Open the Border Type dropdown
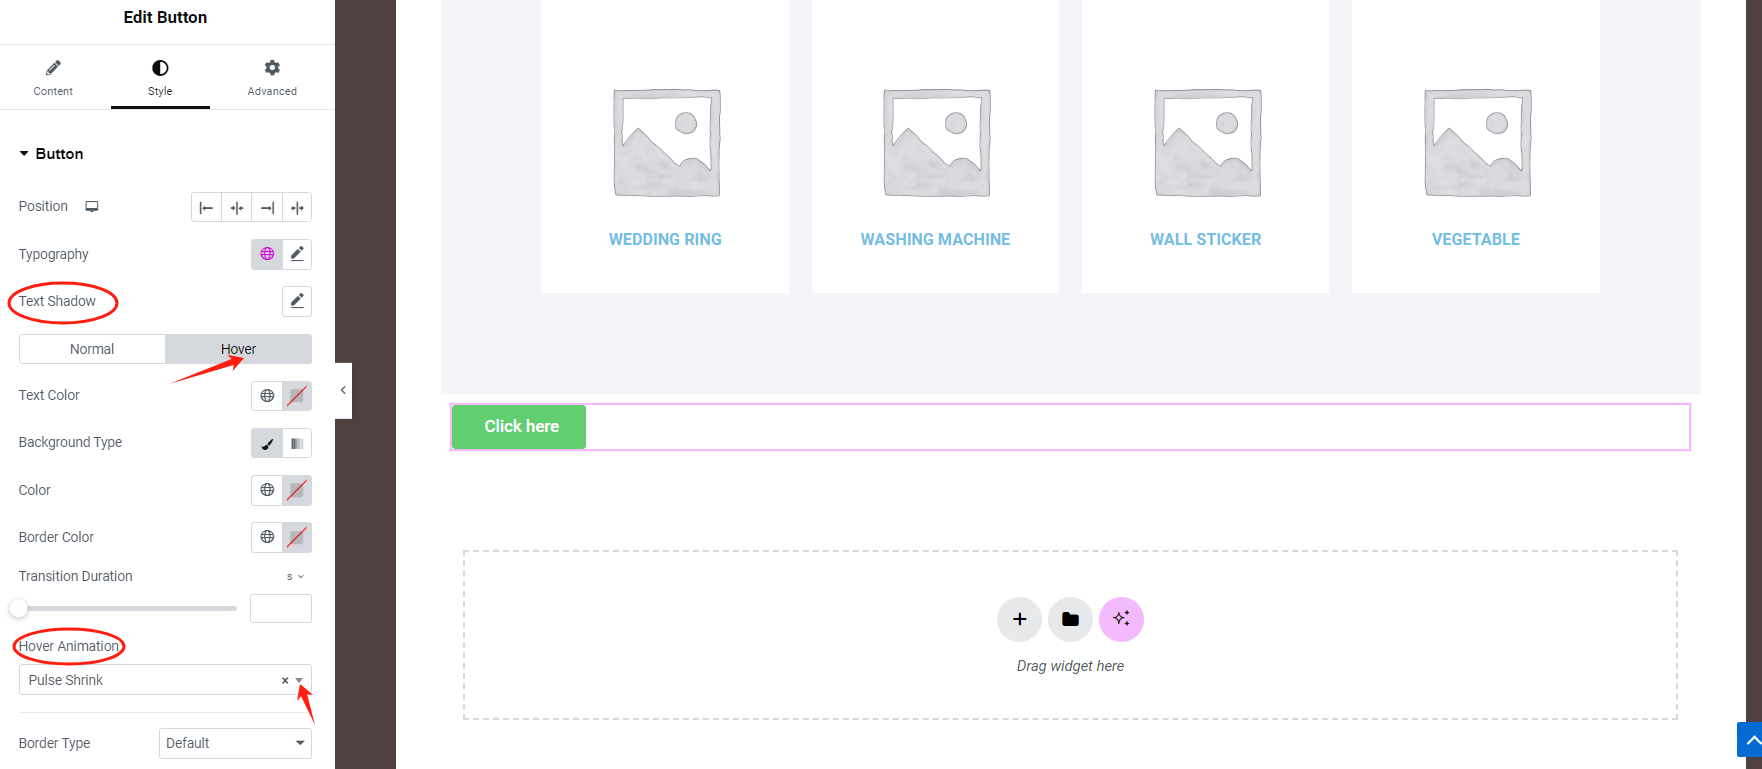 click(235, 743)
